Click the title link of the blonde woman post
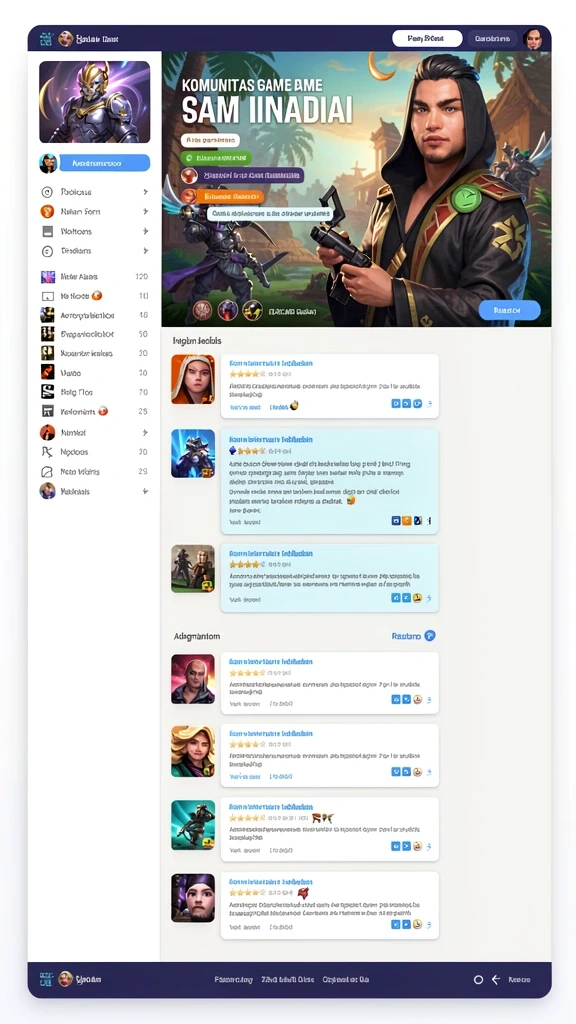 tap(271, 733)
